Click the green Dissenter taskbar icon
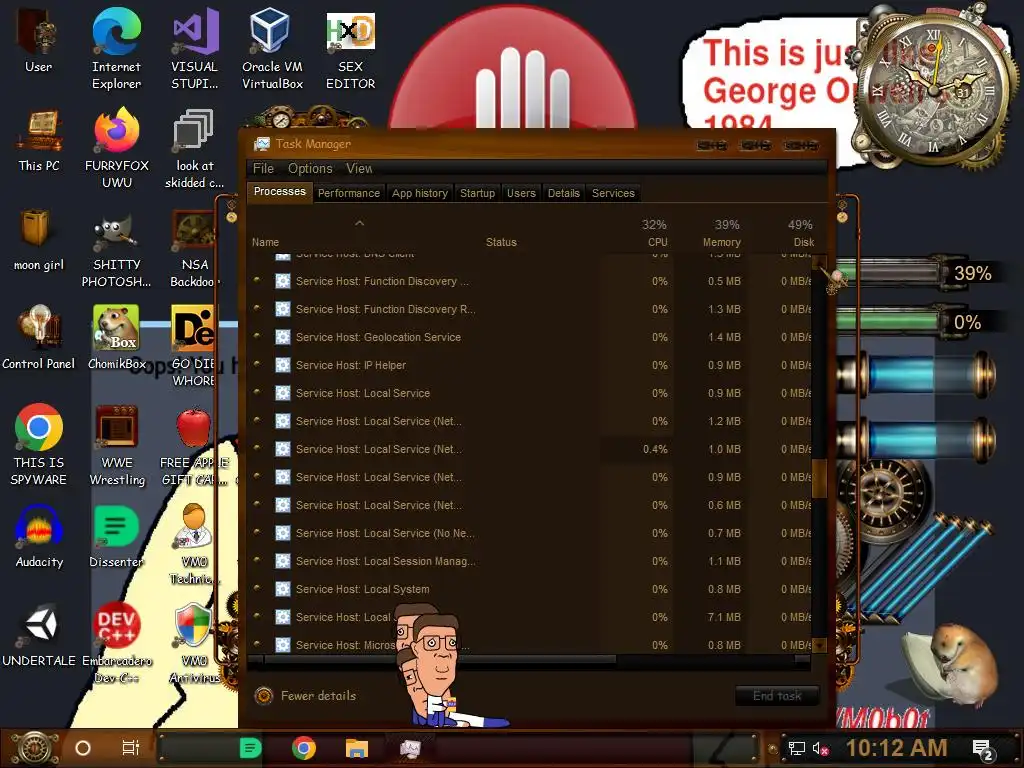This screenshot has height=768, width=1024. coord(250,748)
